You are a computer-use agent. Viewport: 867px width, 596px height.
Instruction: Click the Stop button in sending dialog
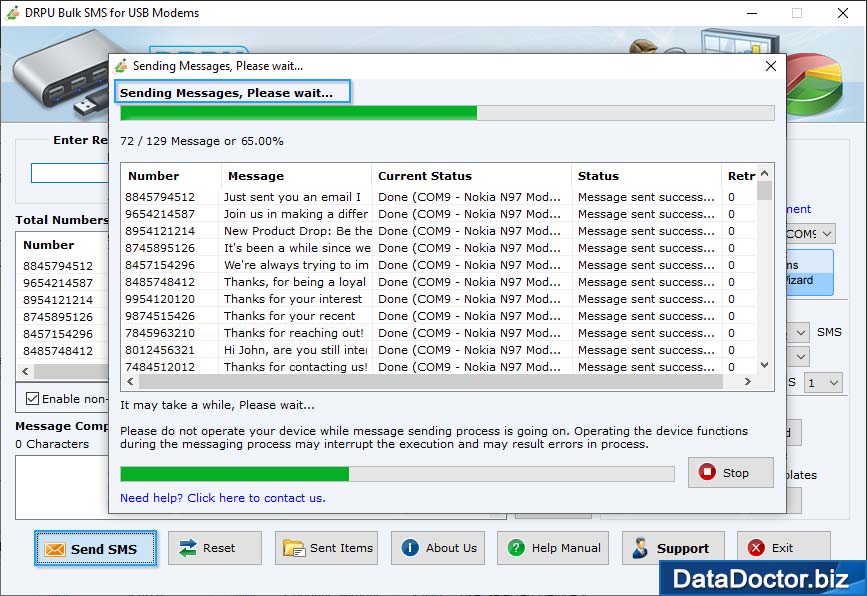(730, 473)
